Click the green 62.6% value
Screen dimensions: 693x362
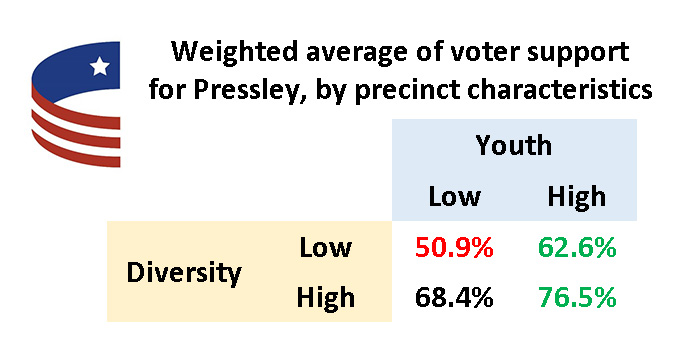pyautogui.click(x=577, y=248)
